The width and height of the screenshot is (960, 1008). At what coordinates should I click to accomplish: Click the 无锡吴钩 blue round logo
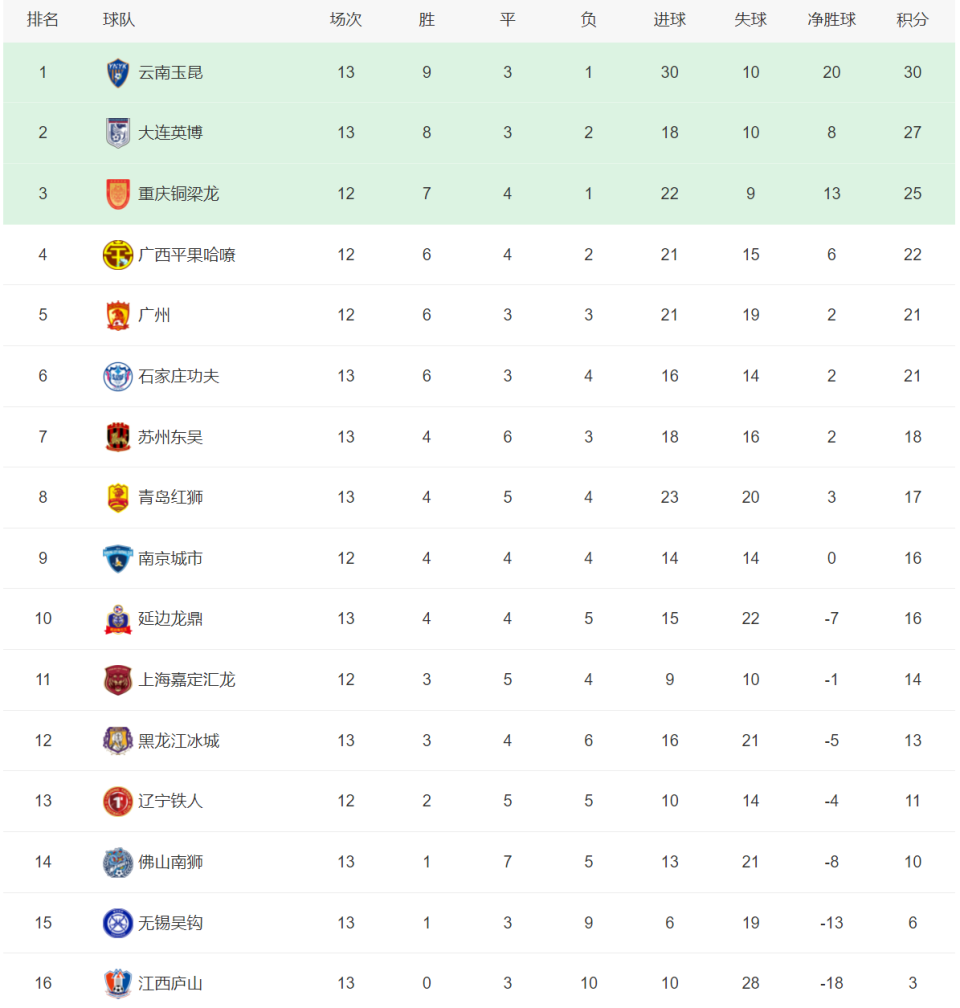click(x=118, y=923)
